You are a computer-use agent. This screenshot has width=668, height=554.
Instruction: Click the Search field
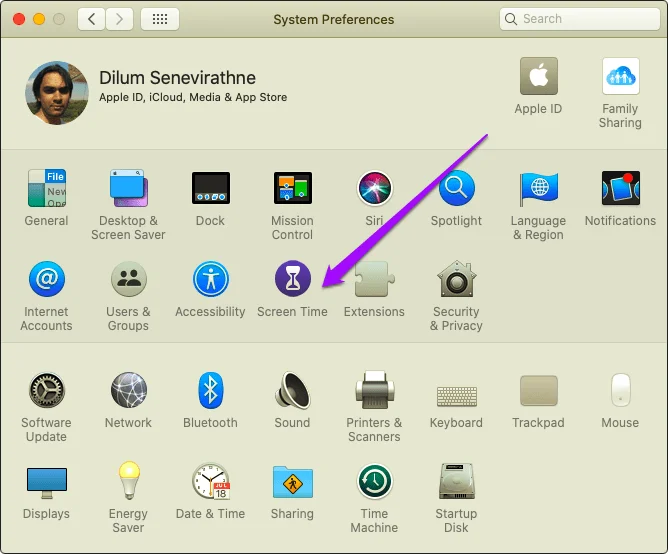tap(580, 19)
